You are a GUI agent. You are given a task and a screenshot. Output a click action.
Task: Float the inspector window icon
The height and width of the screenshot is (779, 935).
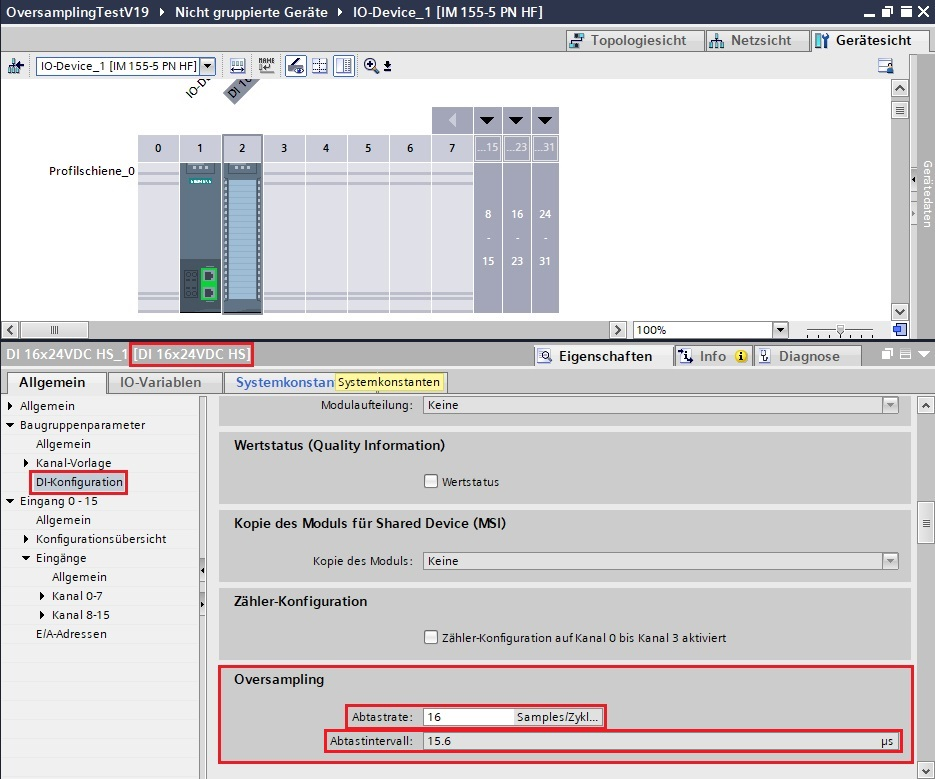click(x=887, y=354)
